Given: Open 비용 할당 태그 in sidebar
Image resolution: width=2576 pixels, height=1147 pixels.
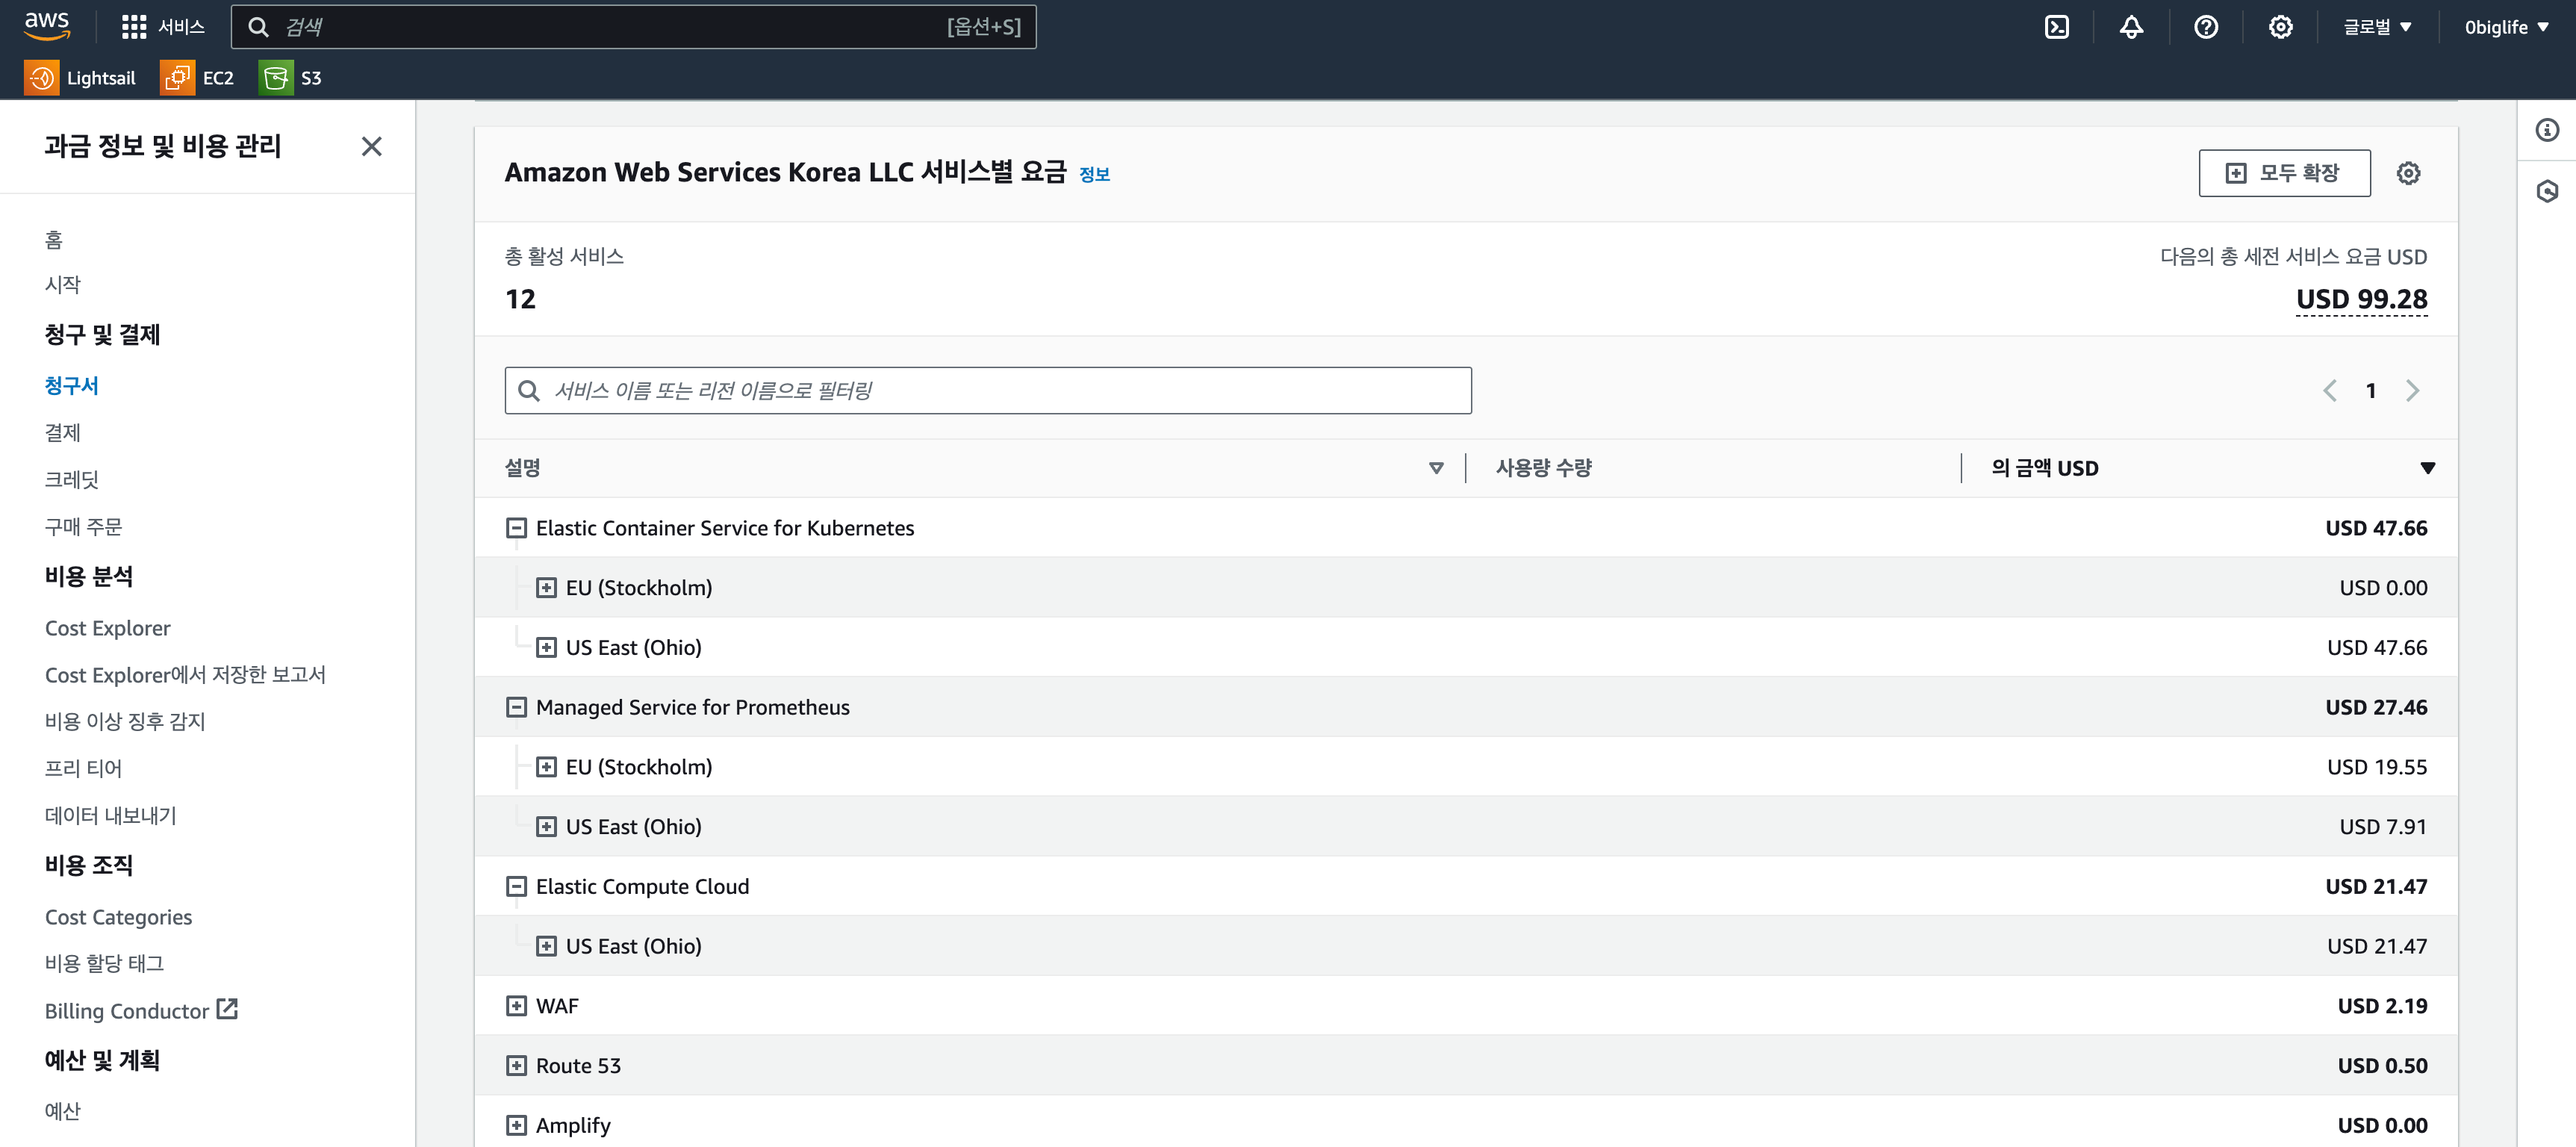Looking at the screenshot, I should click(x=104, y=964).
